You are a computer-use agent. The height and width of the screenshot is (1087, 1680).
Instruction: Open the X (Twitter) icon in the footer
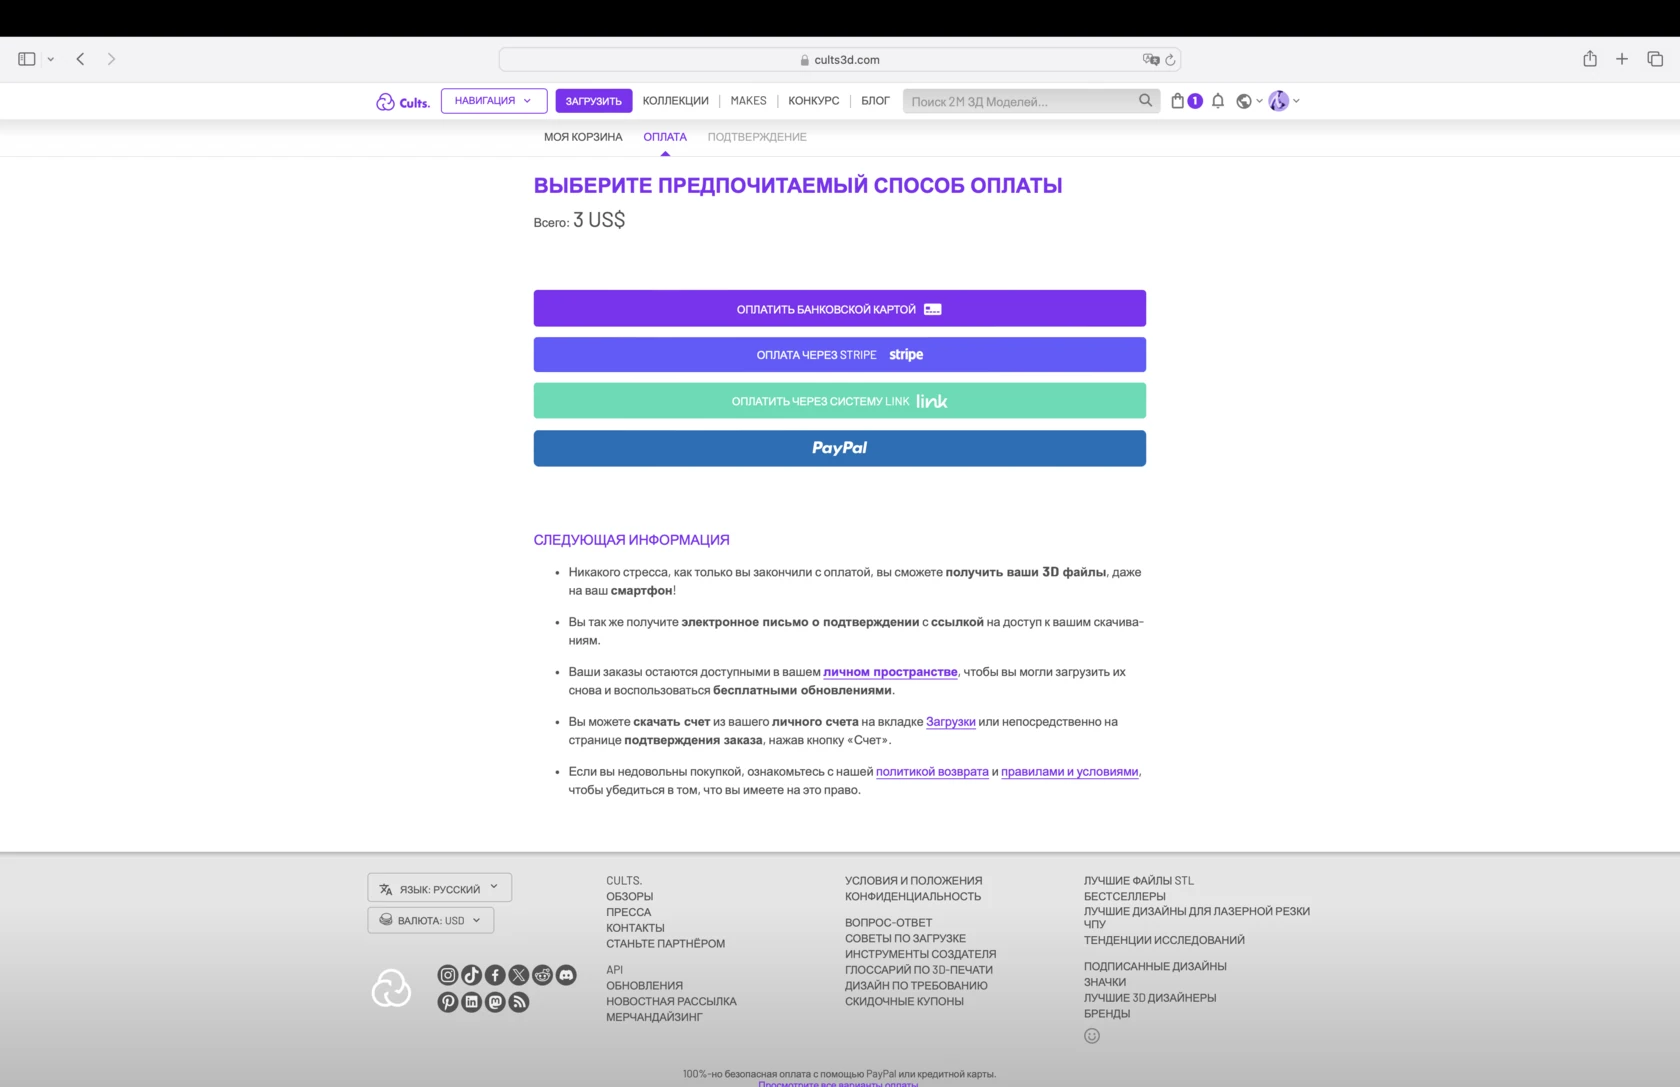click(x=519, y=975)
